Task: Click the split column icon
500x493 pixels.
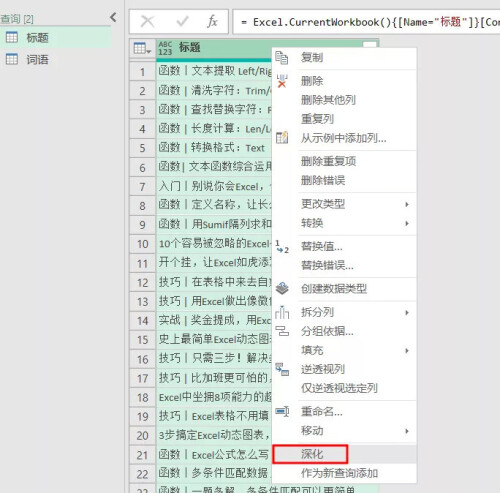Action: [282, 312]
